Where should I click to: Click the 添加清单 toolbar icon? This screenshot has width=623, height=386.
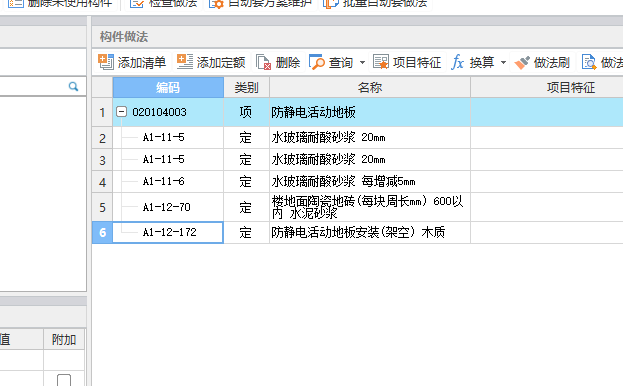coord(106,62)
